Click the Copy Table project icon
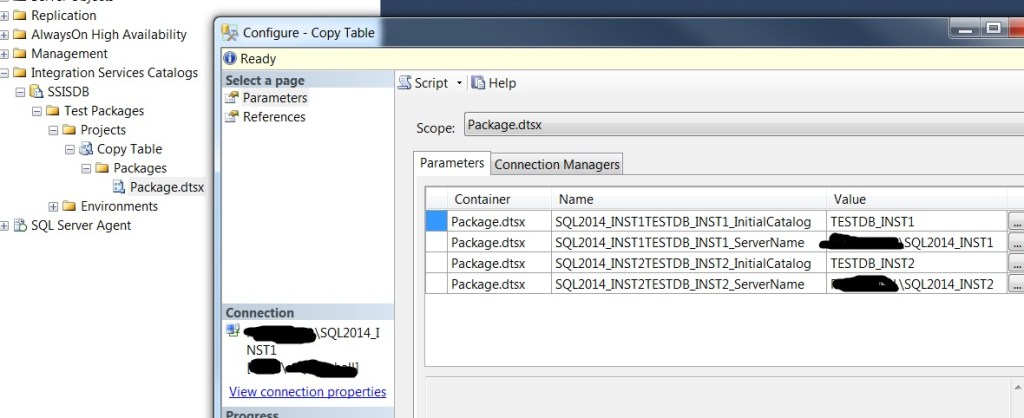The image size is (1024, 418). (x=86, y=149)
